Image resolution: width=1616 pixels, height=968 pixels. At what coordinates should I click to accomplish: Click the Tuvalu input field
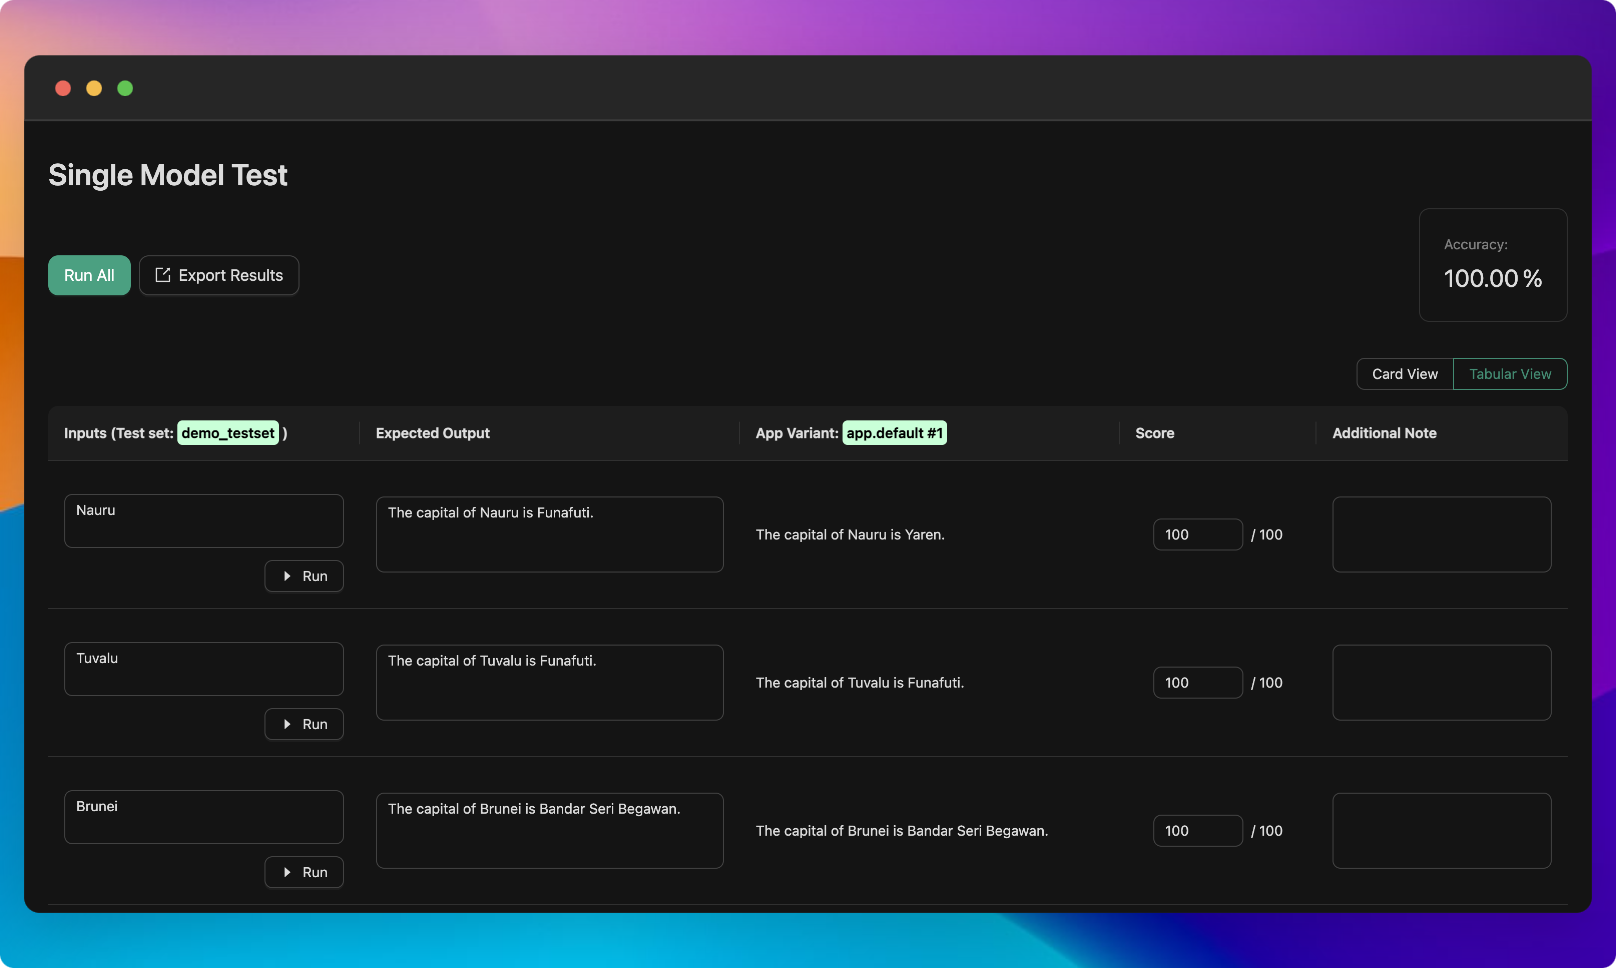point(204,669)
